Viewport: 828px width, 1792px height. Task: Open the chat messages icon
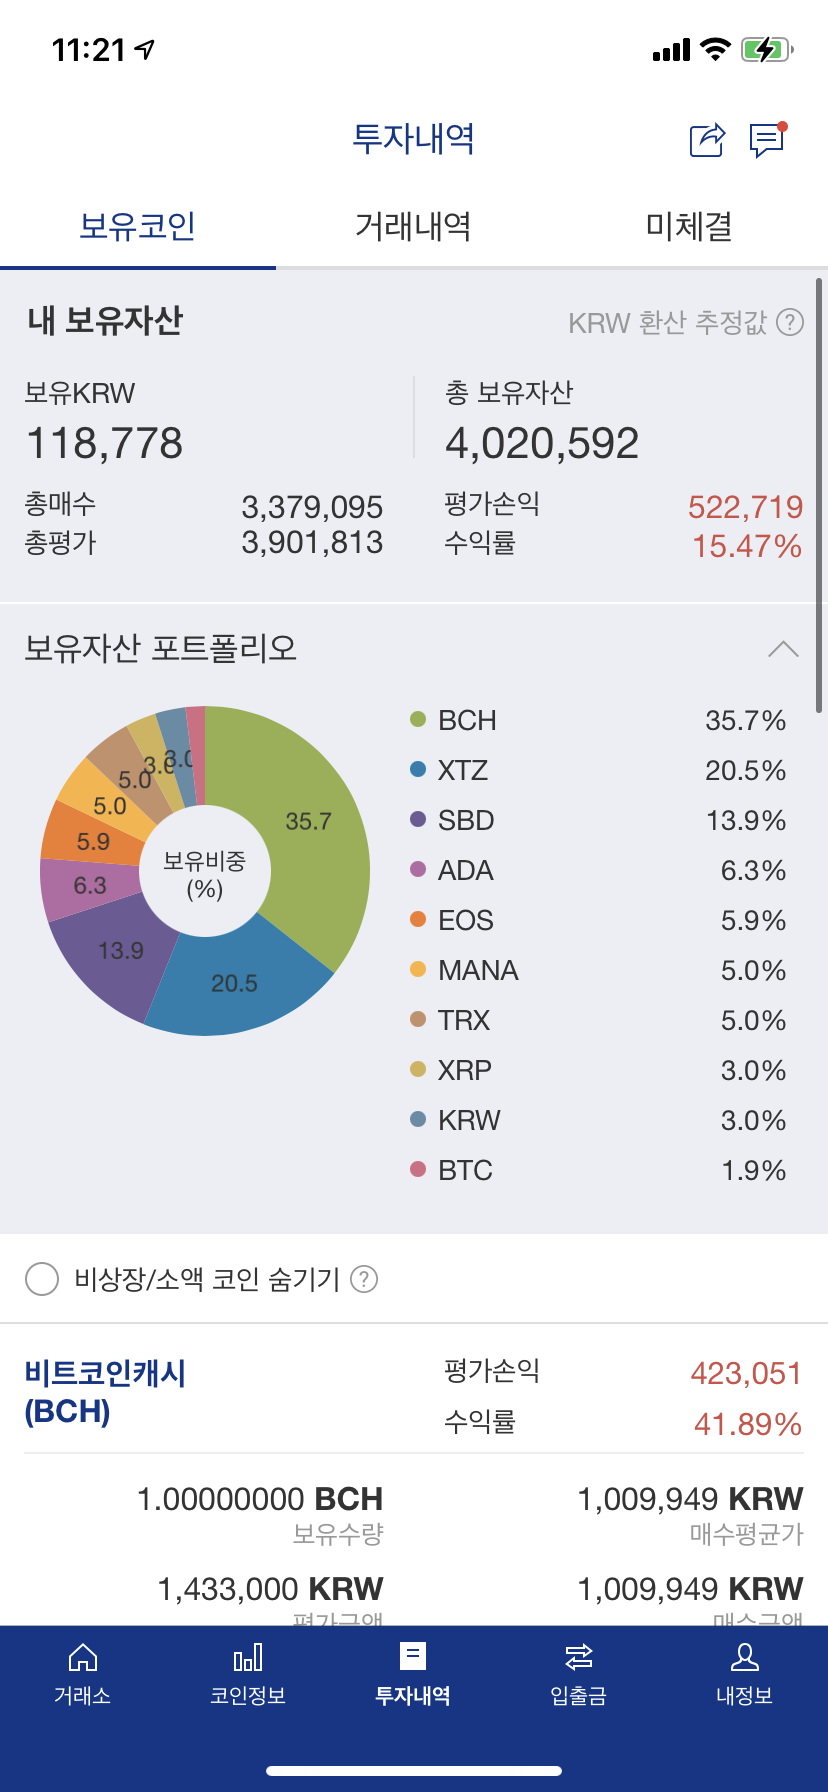[x=767, y=140]
